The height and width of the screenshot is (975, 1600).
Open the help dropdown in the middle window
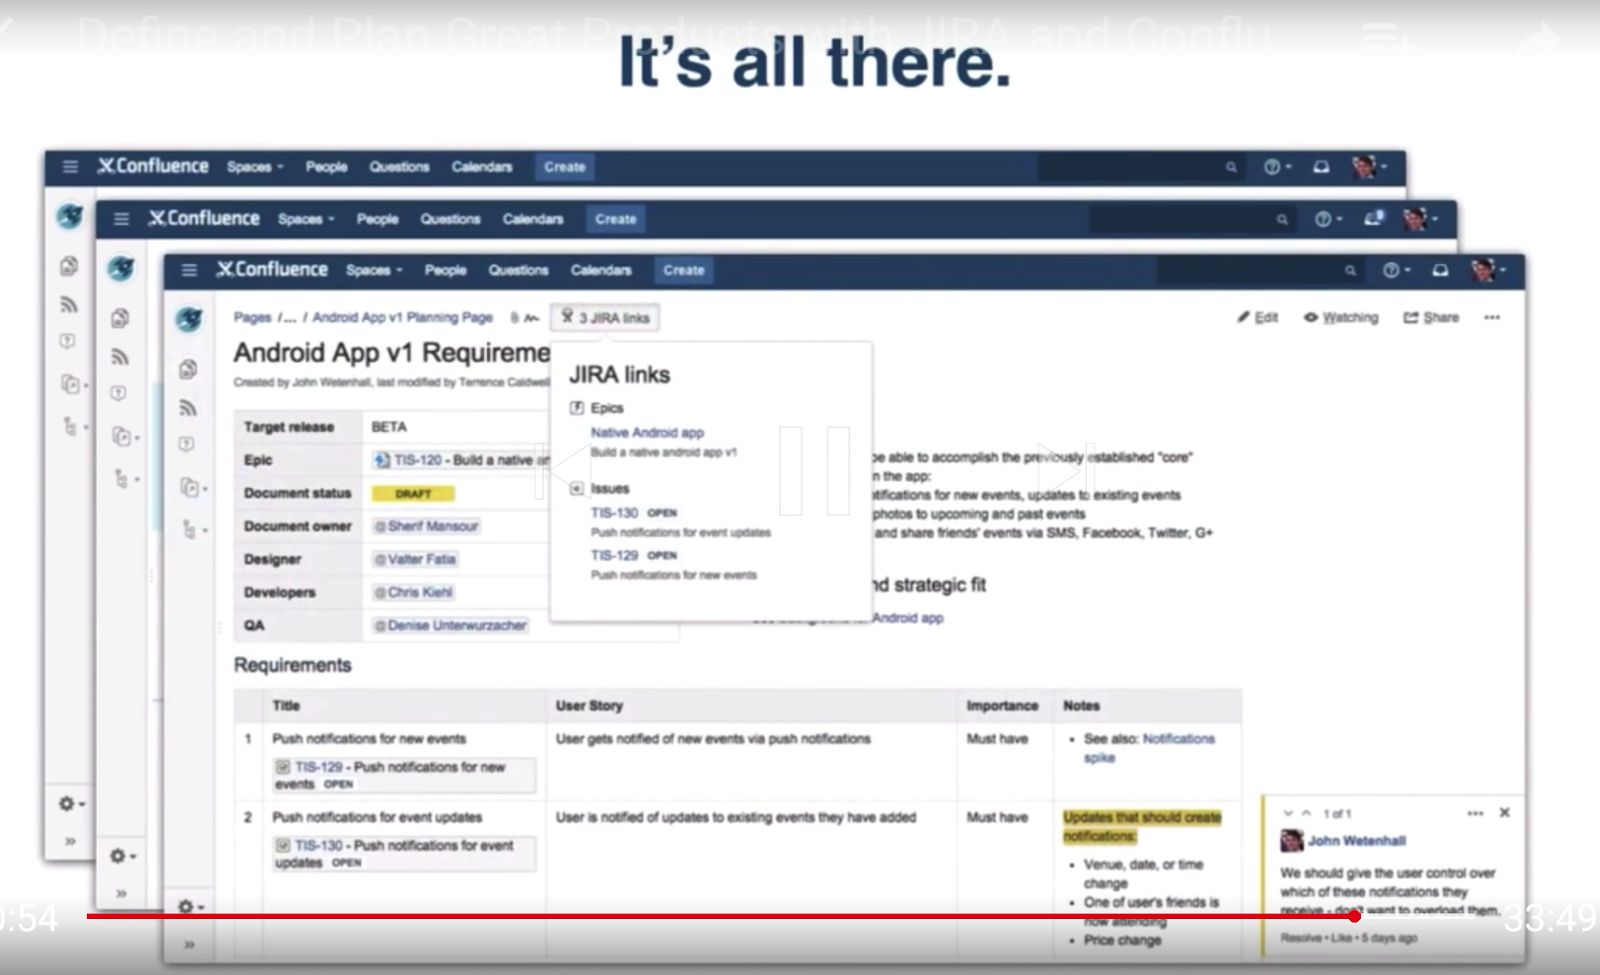[1328, 219]
